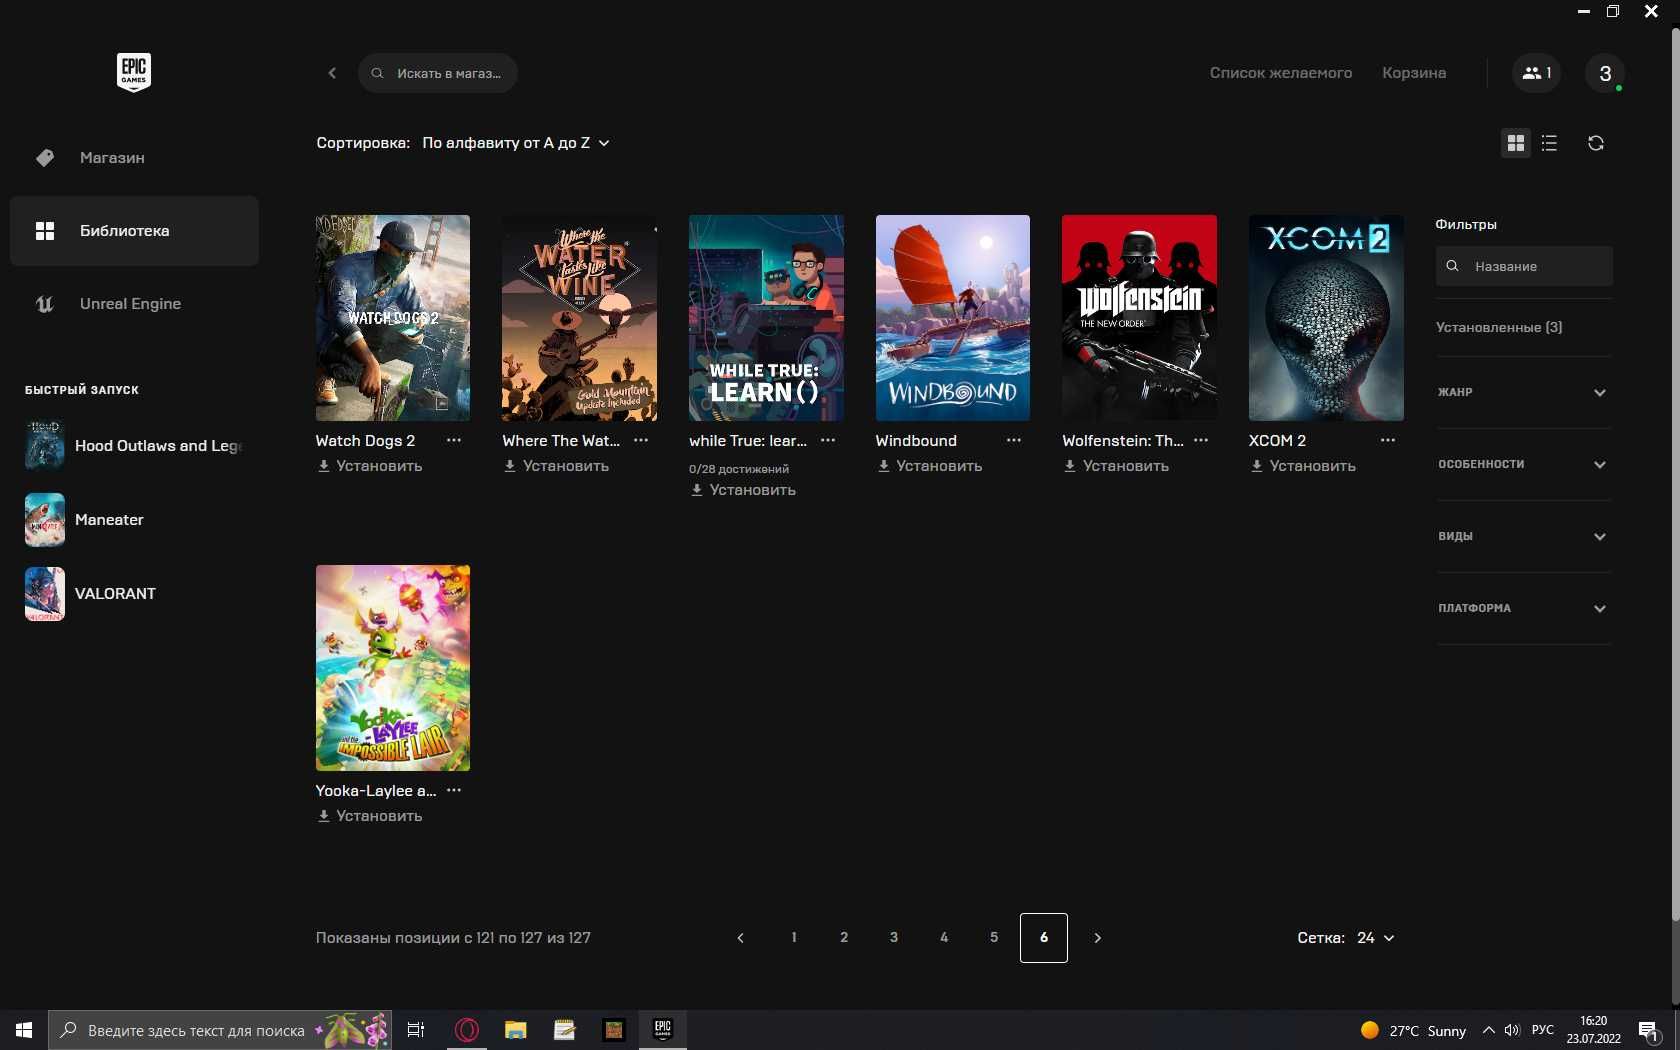This screenshot has height=1050, width=1680.
Task: Filter by installed games (Установленные)
Action: coord(1499,327)
